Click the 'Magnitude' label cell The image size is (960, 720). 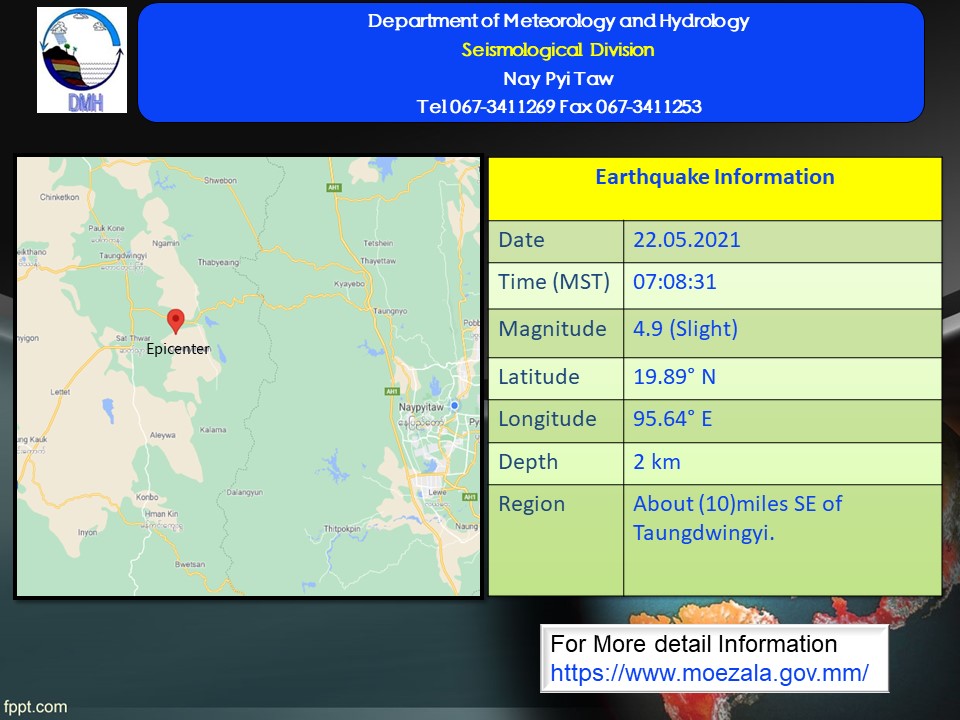pos(556,333)
